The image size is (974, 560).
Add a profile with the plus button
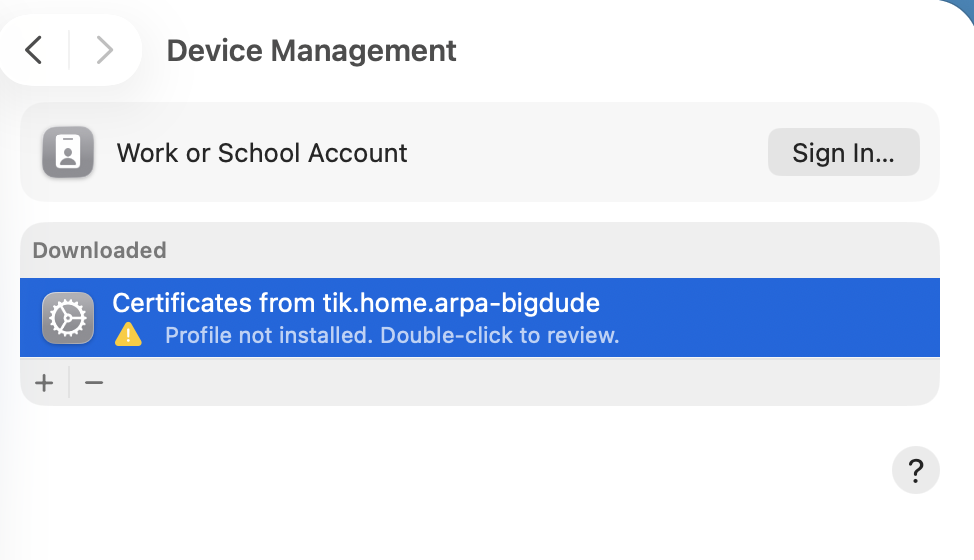44,382
